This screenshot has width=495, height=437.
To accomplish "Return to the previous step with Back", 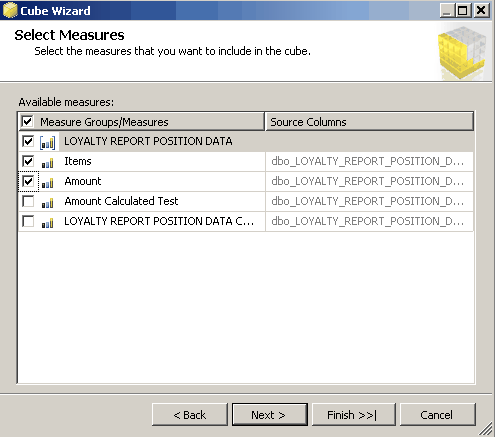I will [x=190, y=415].
